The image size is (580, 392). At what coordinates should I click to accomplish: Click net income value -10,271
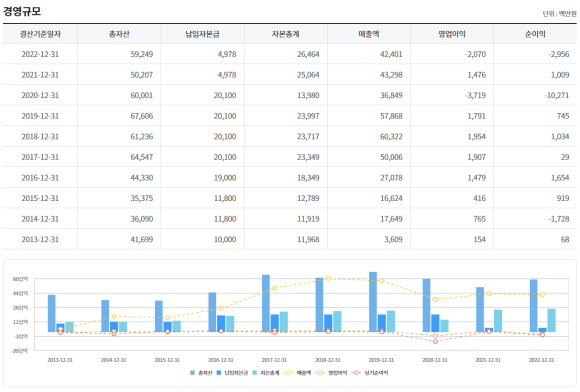[x=557, y=95]
